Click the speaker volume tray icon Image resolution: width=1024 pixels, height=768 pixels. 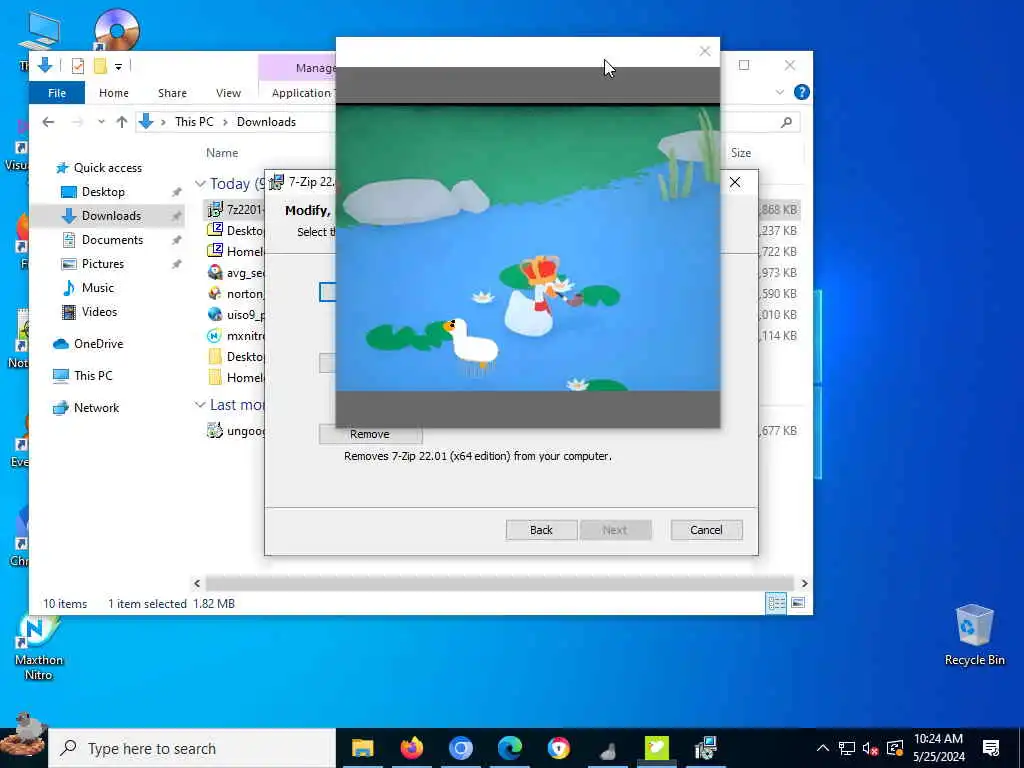coord(870,748)
